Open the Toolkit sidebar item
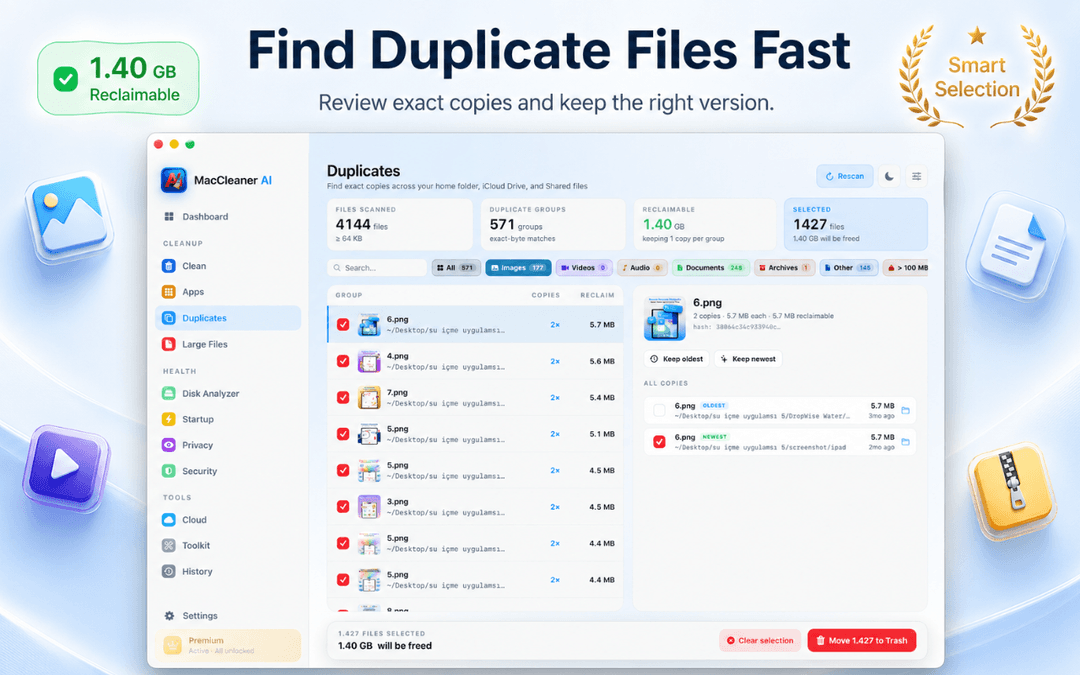 click(186, 546)
